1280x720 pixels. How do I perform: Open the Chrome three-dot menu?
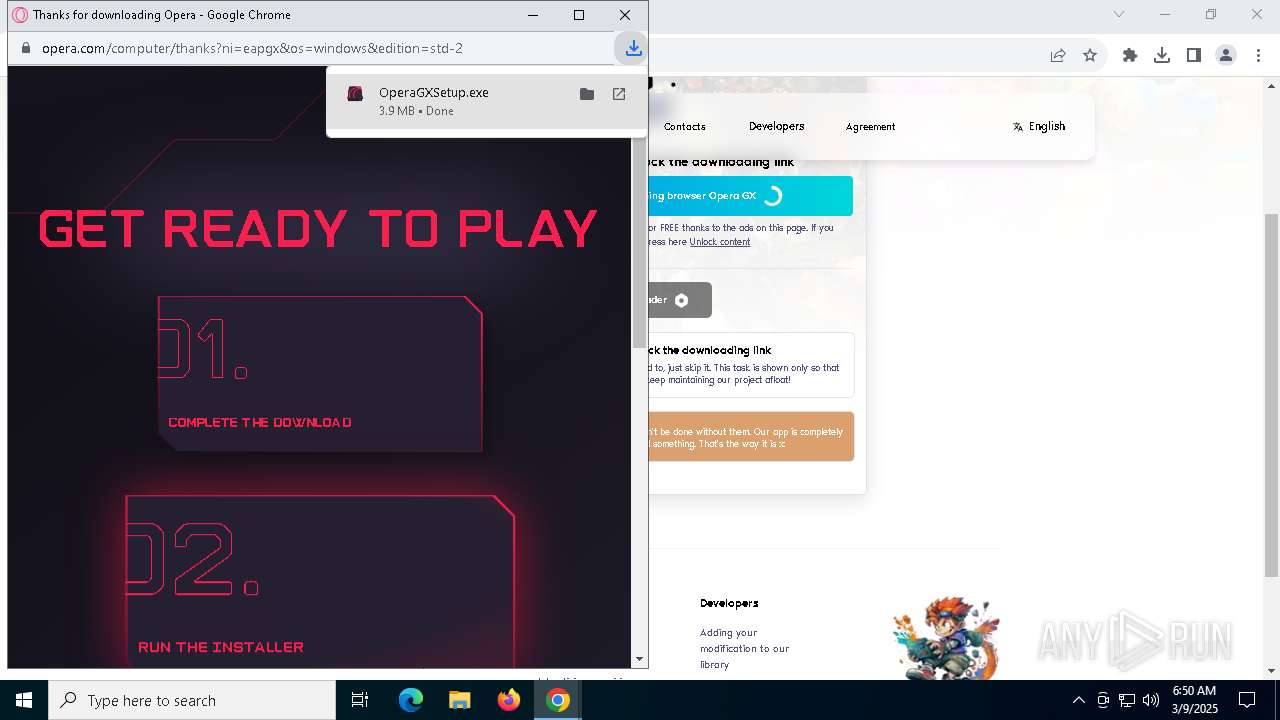click(x=1258, y=56)
